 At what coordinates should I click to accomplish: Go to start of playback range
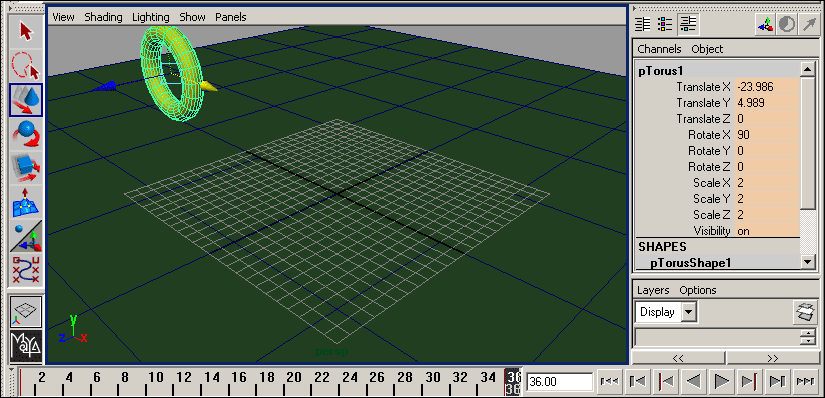609,381
